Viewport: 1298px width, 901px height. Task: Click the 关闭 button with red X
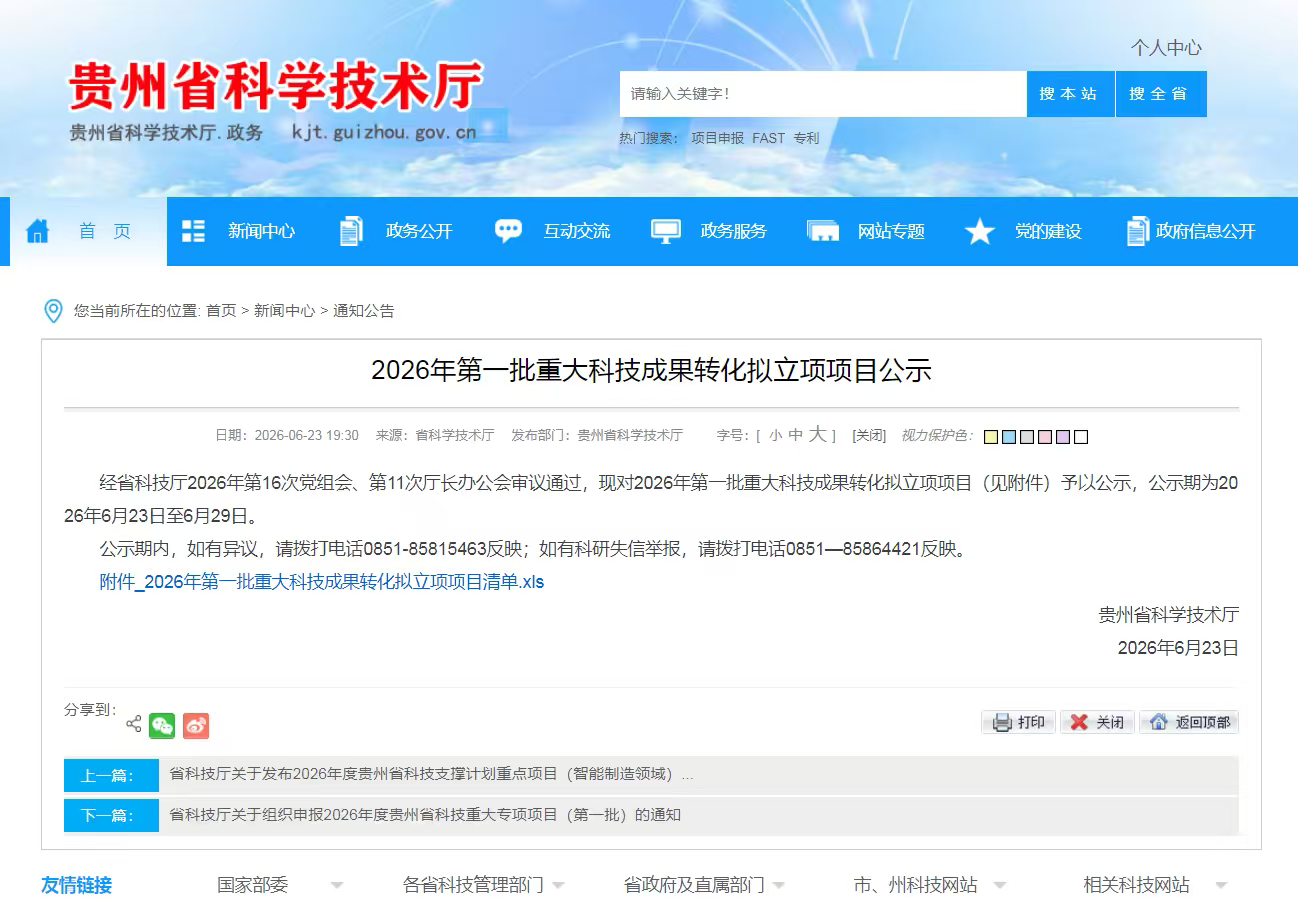click(x=1097, y=722)
